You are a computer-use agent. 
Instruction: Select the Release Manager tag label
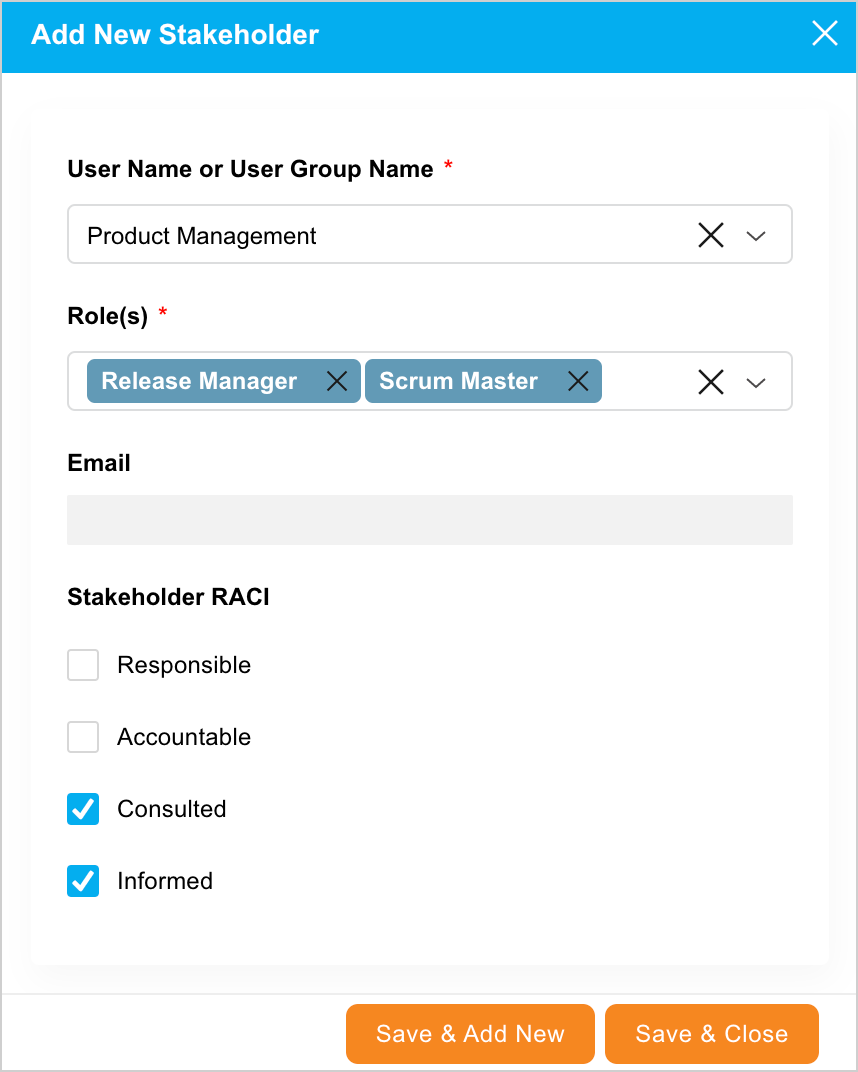coord(199,381)
